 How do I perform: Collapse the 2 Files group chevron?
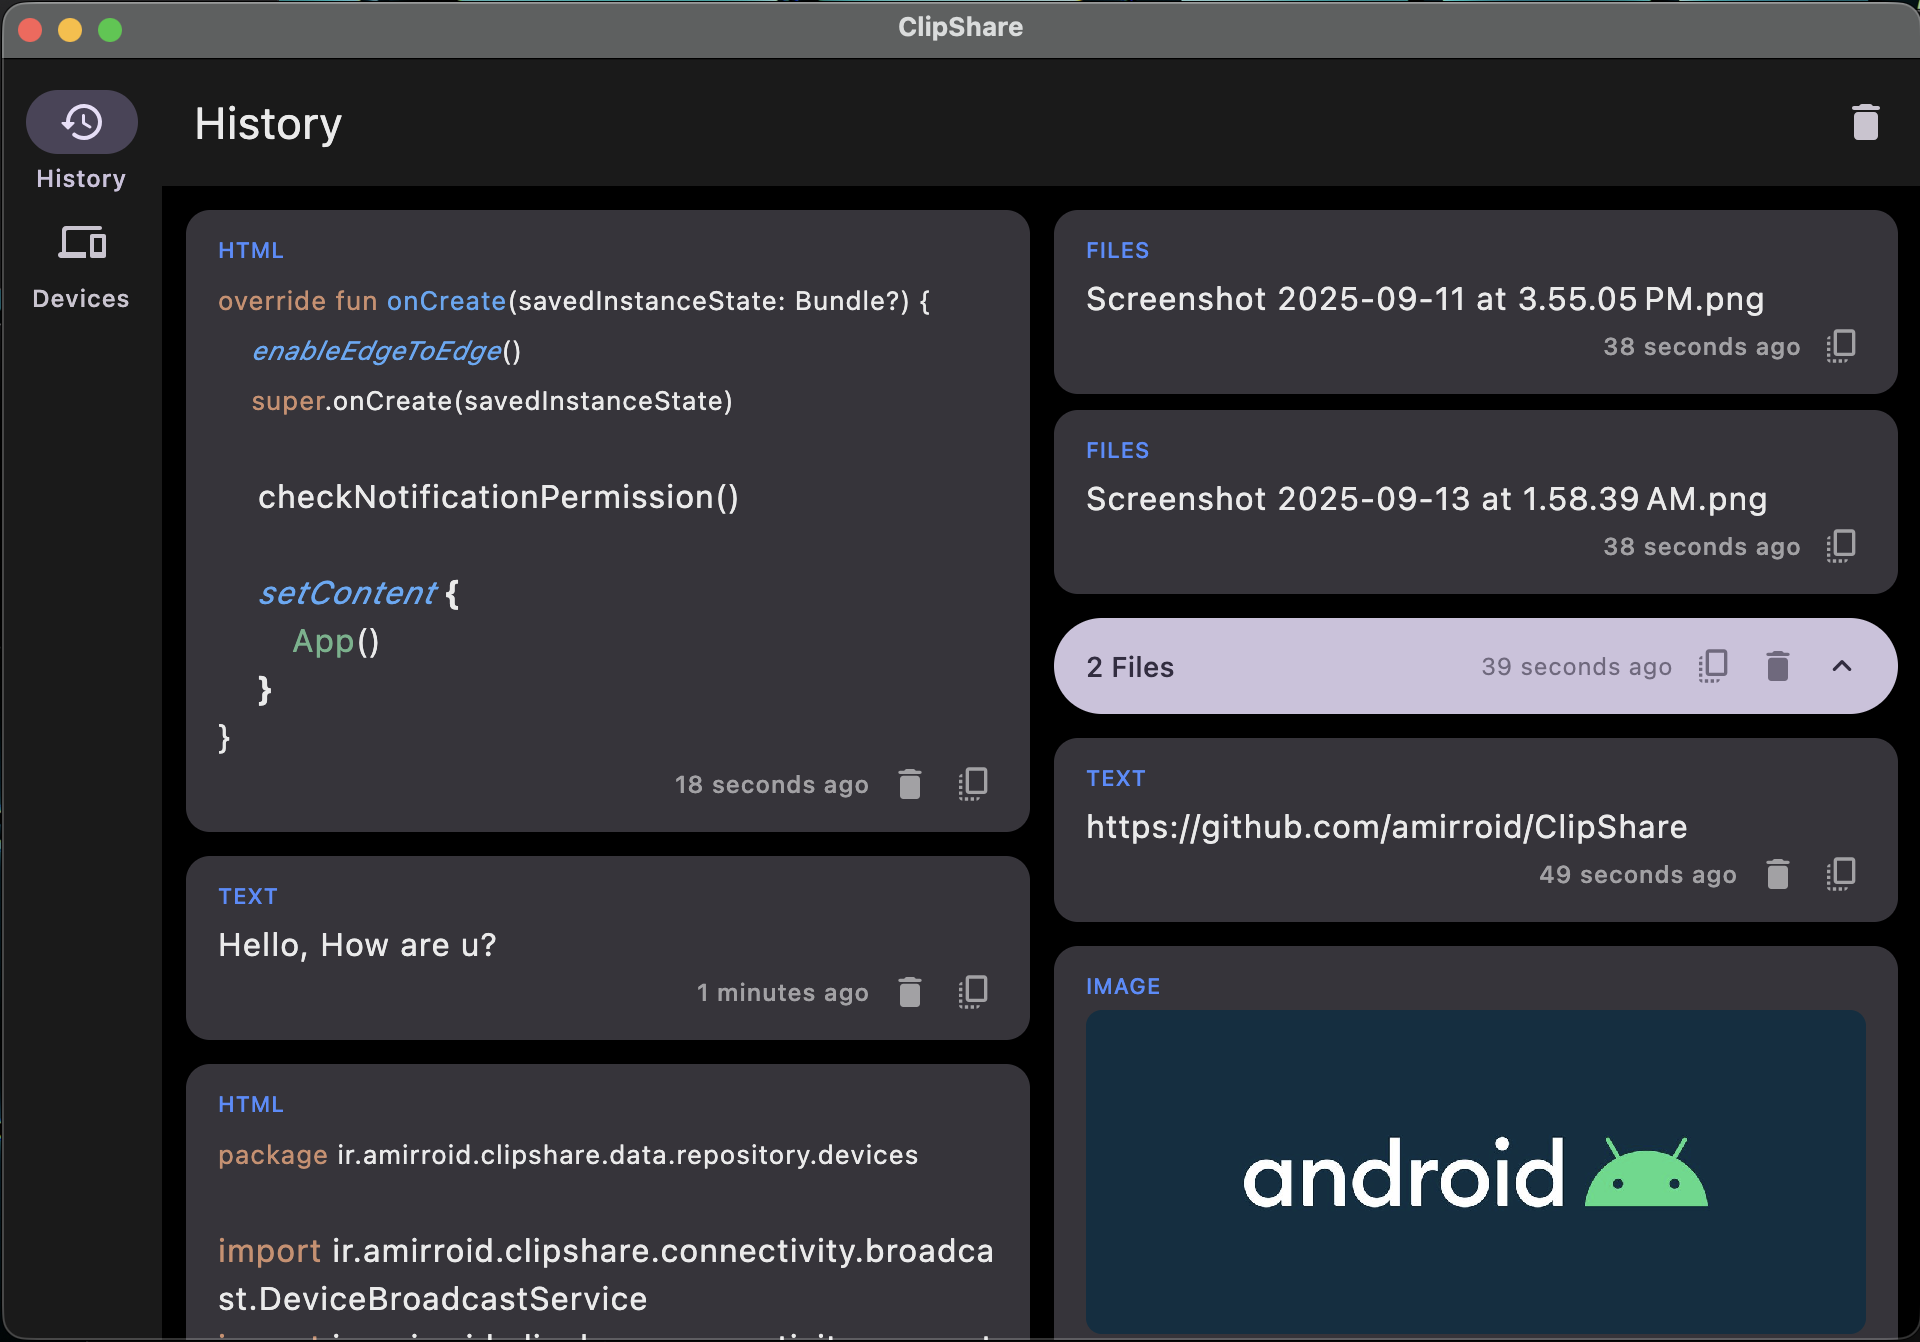1841,666
